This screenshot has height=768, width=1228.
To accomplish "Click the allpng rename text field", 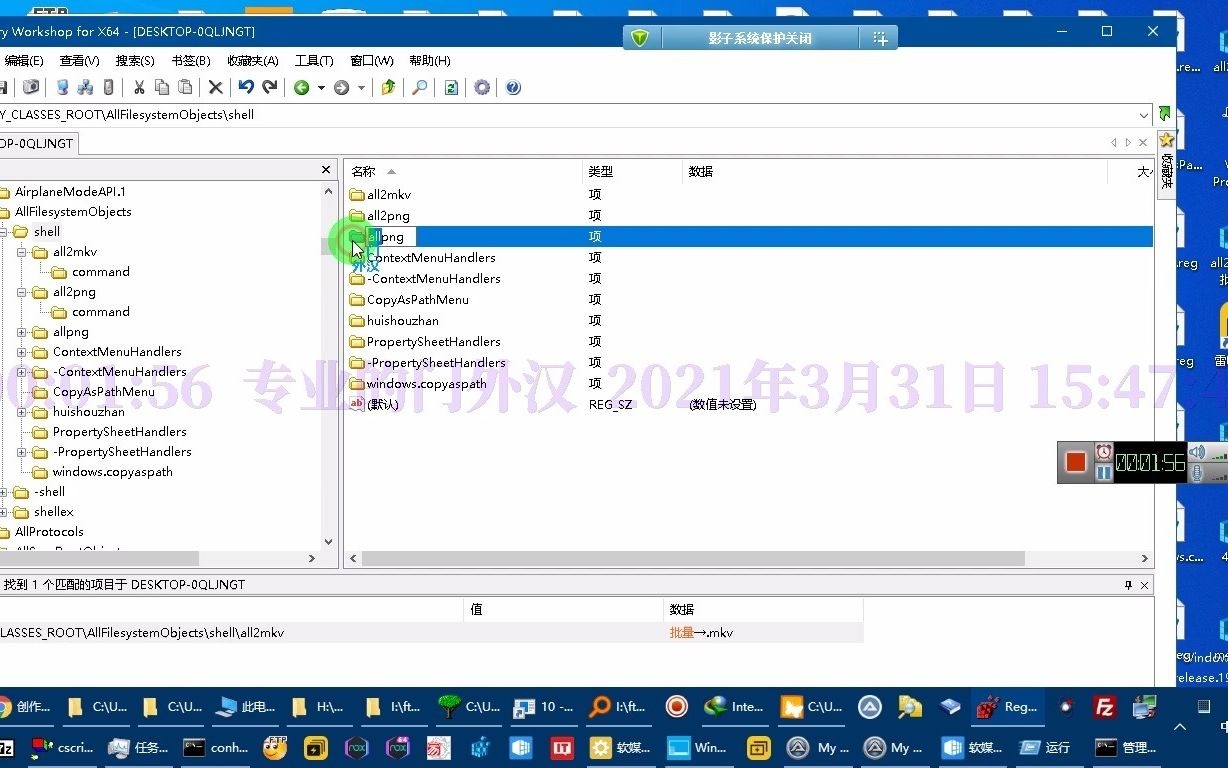I will (x=389, y=237).
